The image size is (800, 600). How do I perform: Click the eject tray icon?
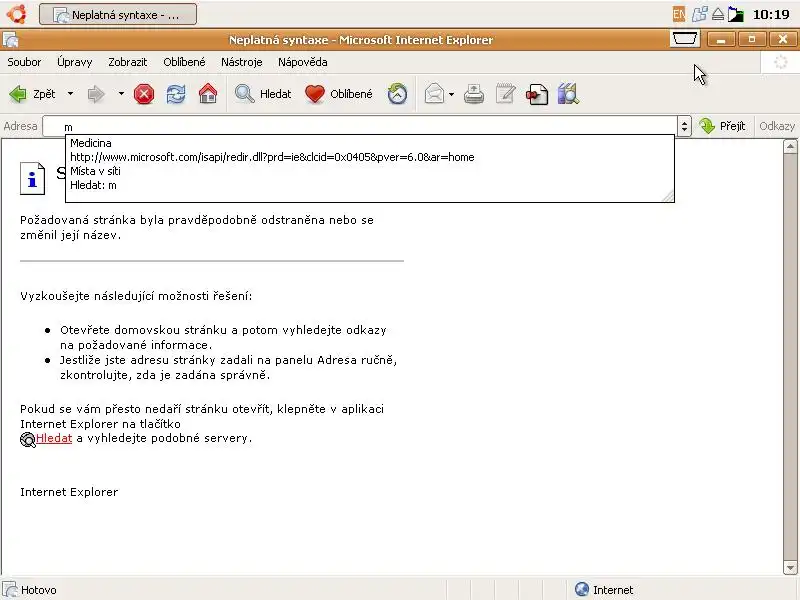[717, 15]
